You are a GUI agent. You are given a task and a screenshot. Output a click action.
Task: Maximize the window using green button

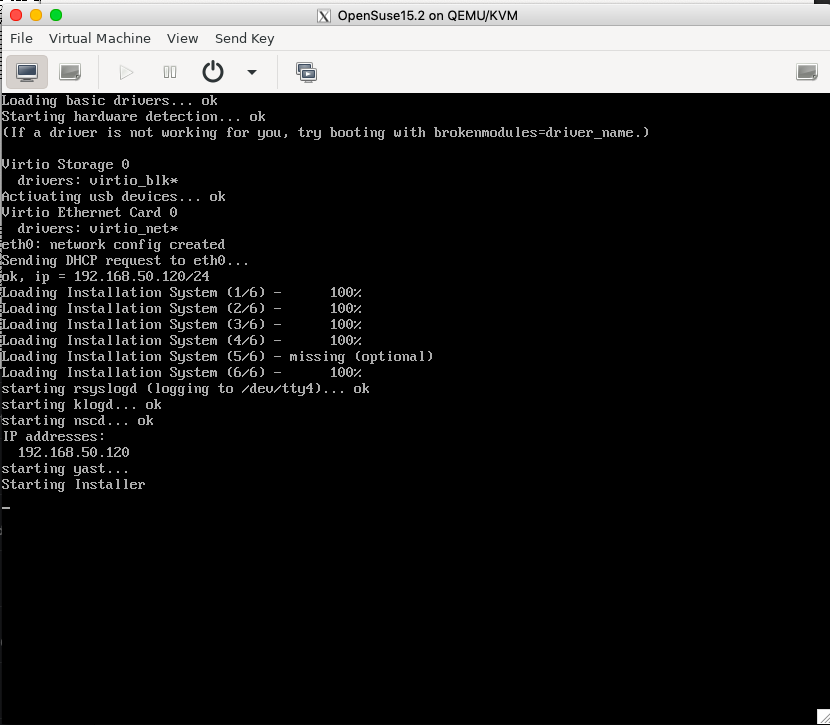pos(56,15)
